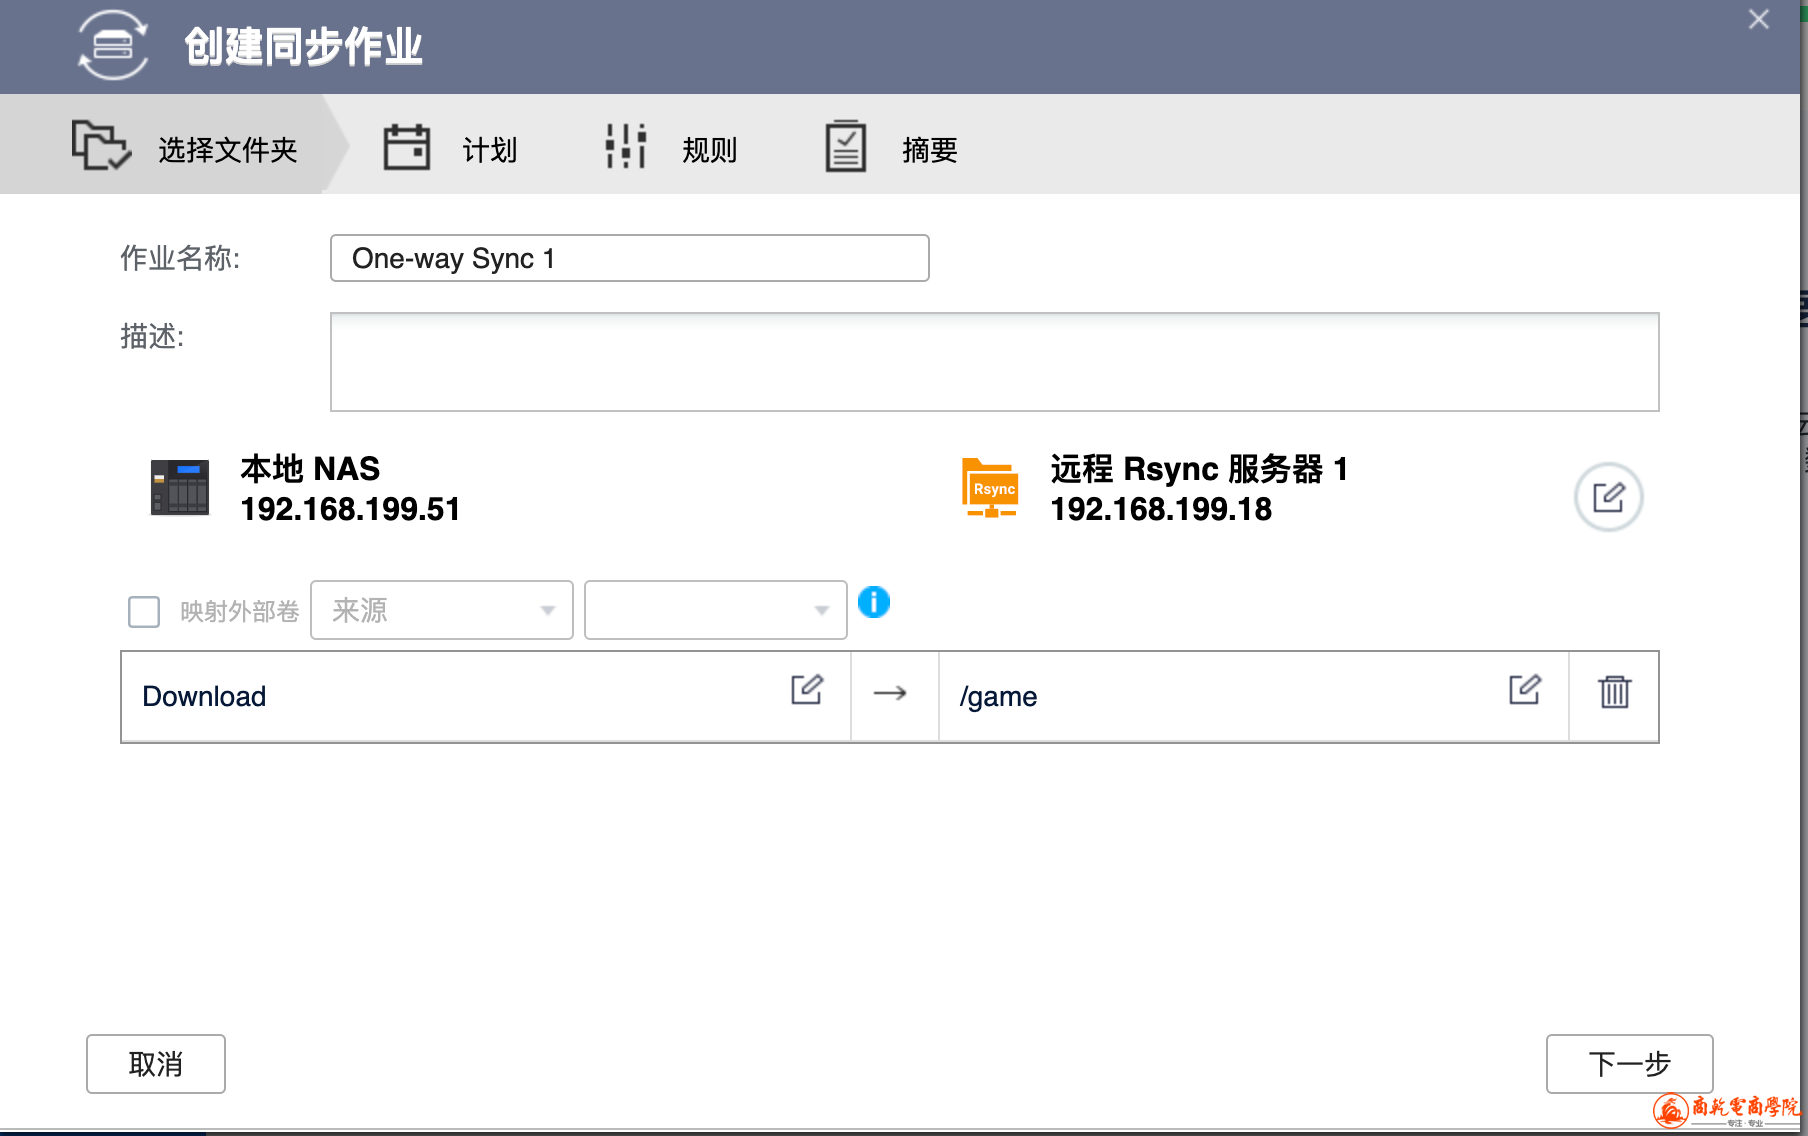Open the 来源 dropdown
The image size is (1808, 1136).
pos(441,610)
